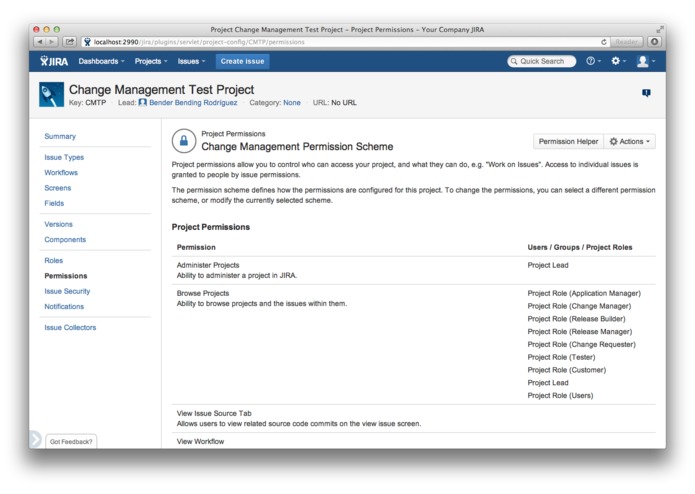The image size is (695, 494).
Task: Reload the page with the refresh icon
Action: coord(604,42)
